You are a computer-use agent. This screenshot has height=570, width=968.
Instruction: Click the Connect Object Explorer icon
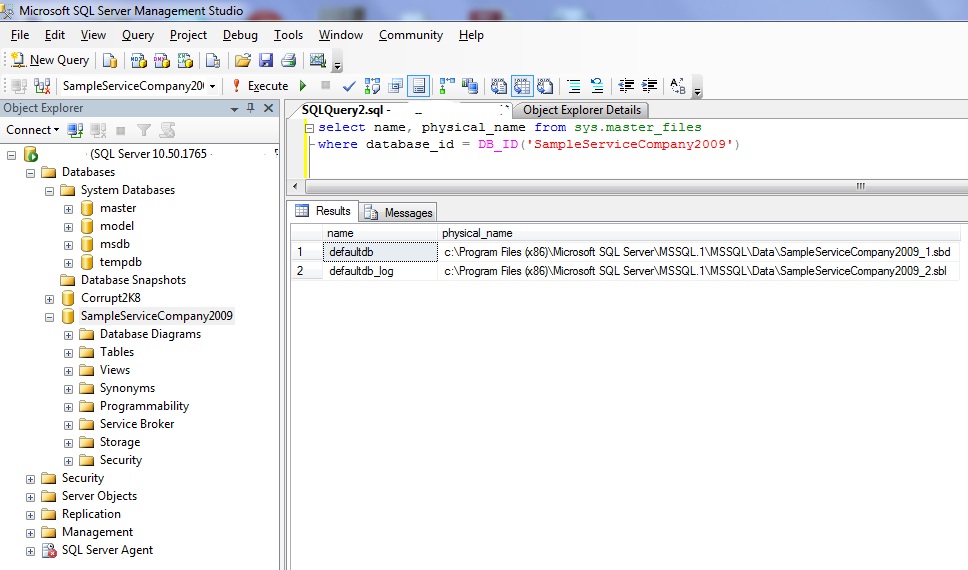click(75, 130)
